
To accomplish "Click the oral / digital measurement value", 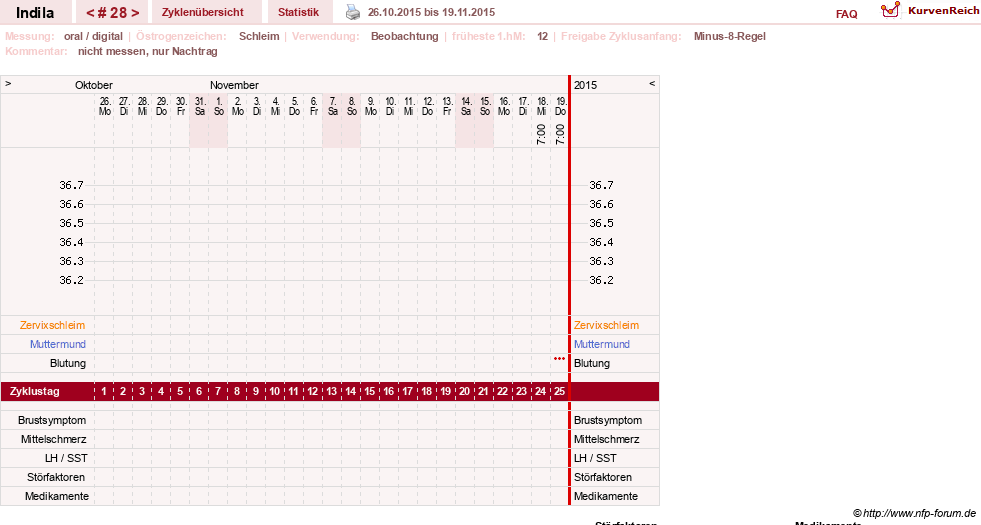I will 93,36.
